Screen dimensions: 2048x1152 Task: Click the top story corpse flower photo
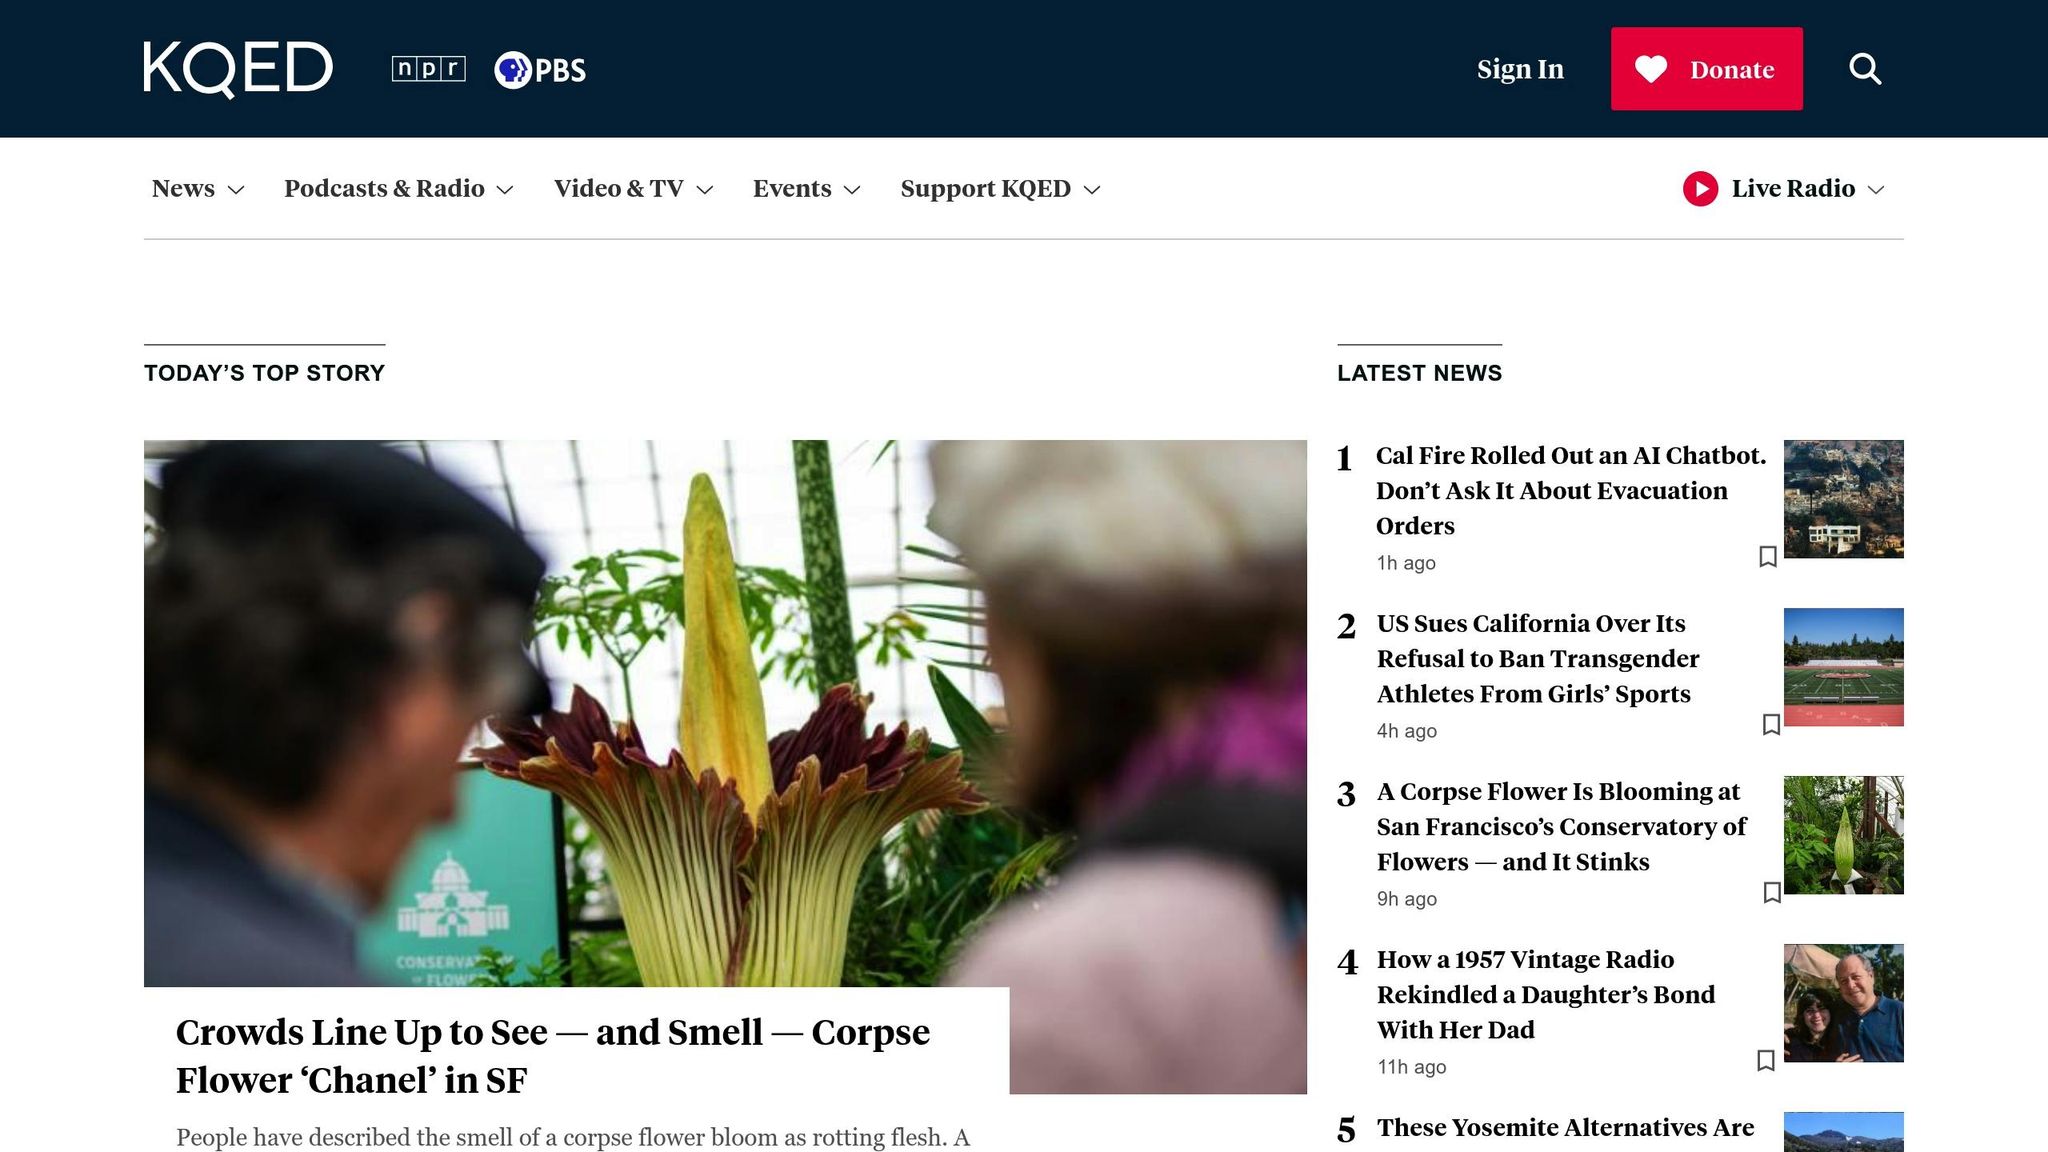725,713
